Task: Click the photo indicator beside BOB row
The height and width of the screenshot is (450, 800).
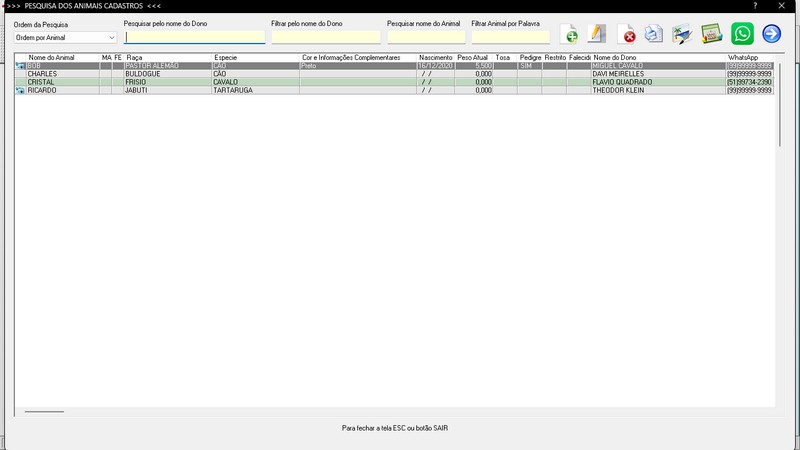Action: [20, 66]
